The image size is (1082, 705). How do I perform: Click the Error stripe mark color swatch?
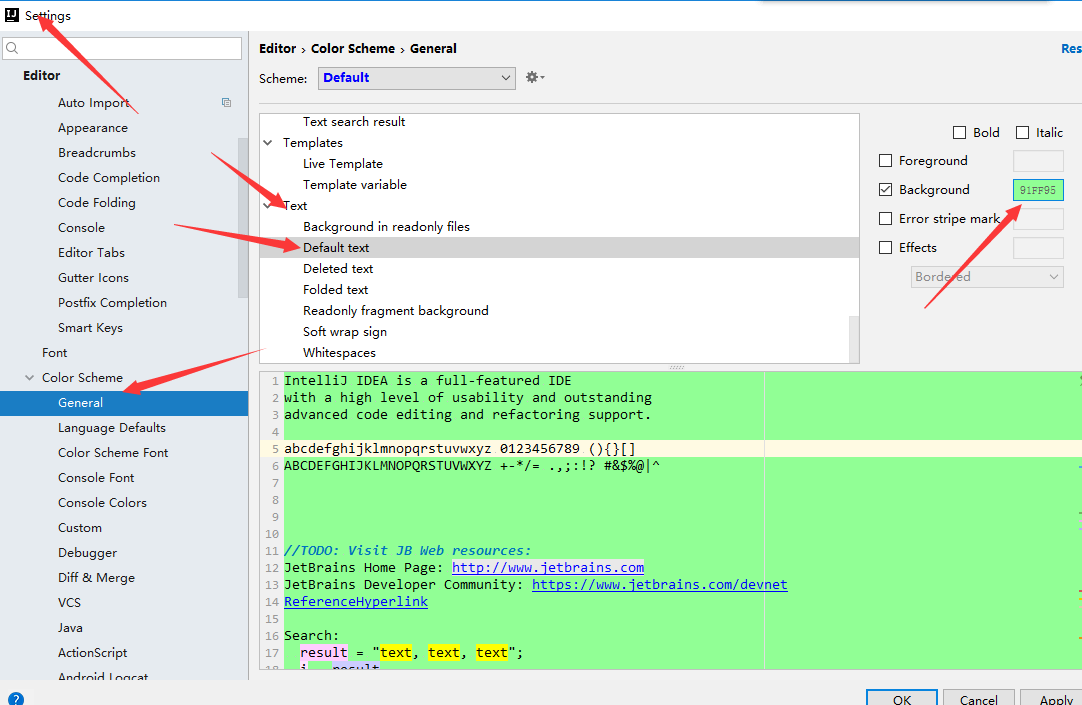point(1038,219)
